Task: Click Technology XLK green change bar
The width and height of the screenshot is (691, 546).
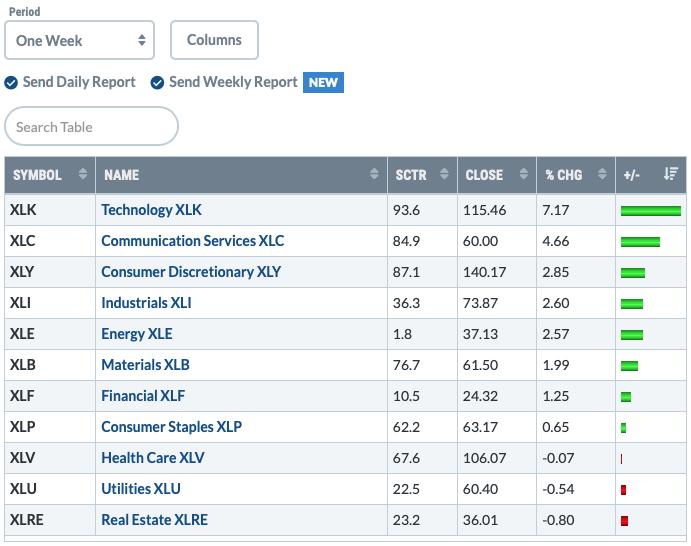Action: 650,211
